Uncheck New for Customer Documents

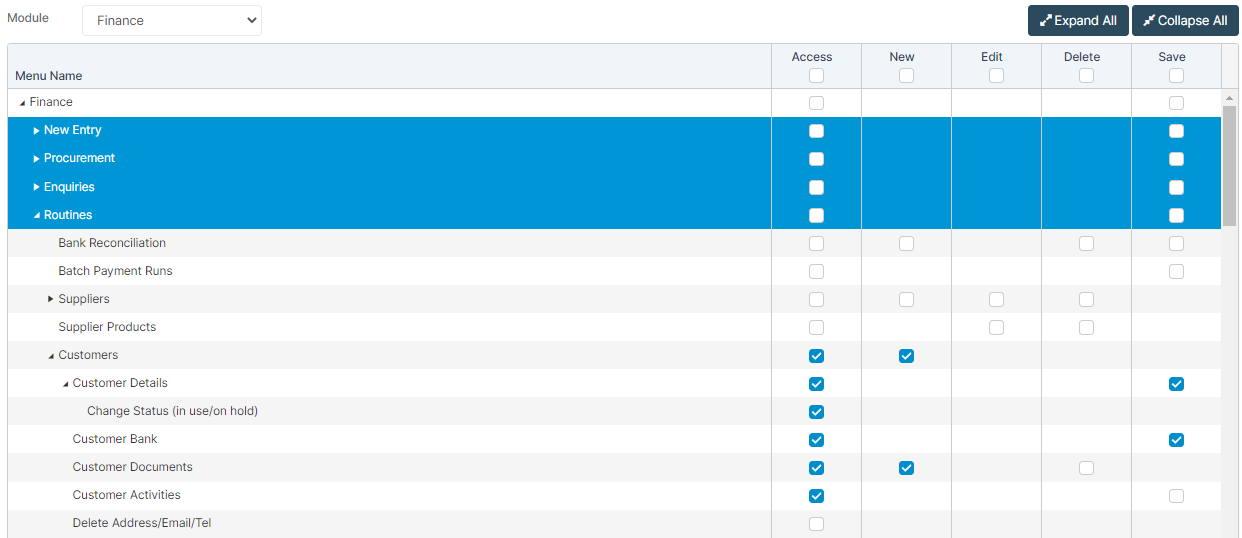click(906, 467)
